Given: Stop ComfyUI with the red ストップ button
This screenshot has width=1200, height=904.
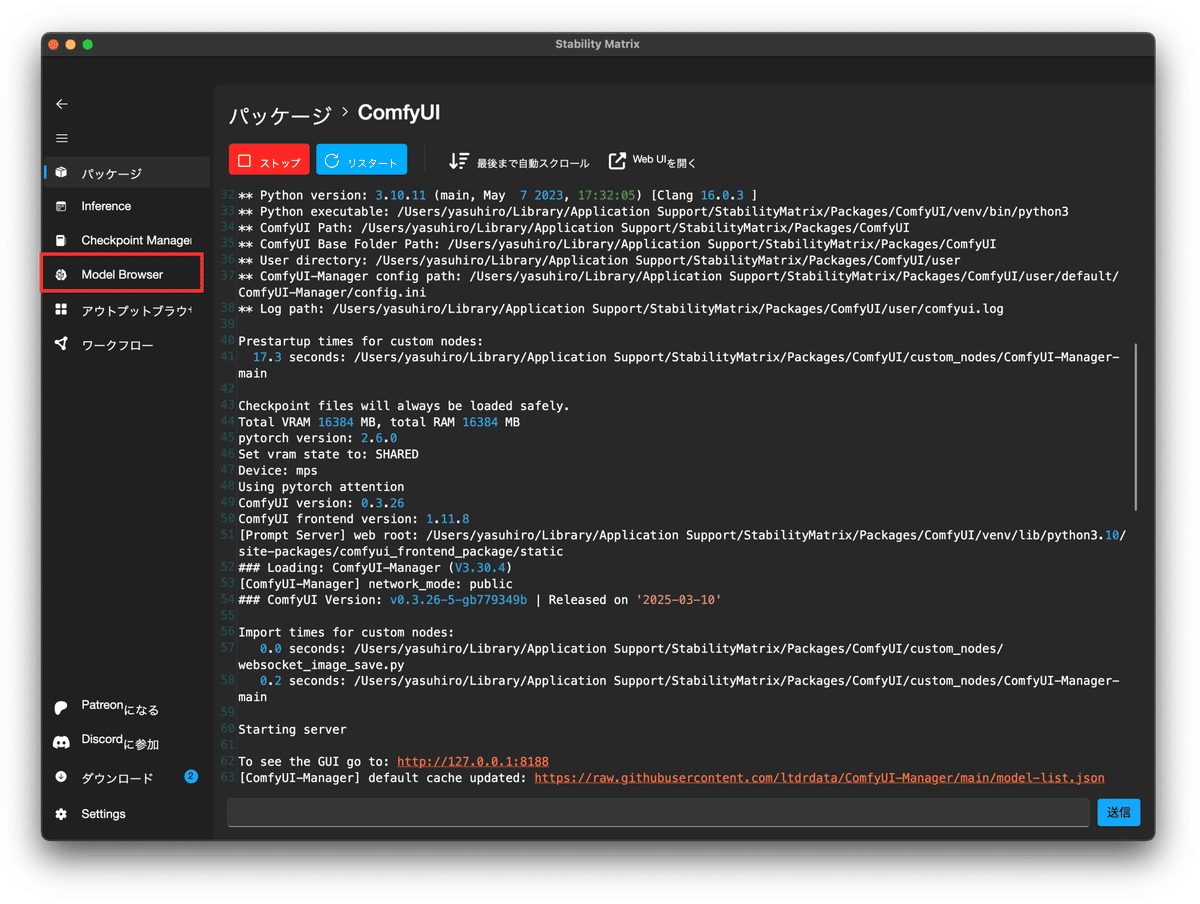Looking at the screenshot, I should tap(269, 160).
